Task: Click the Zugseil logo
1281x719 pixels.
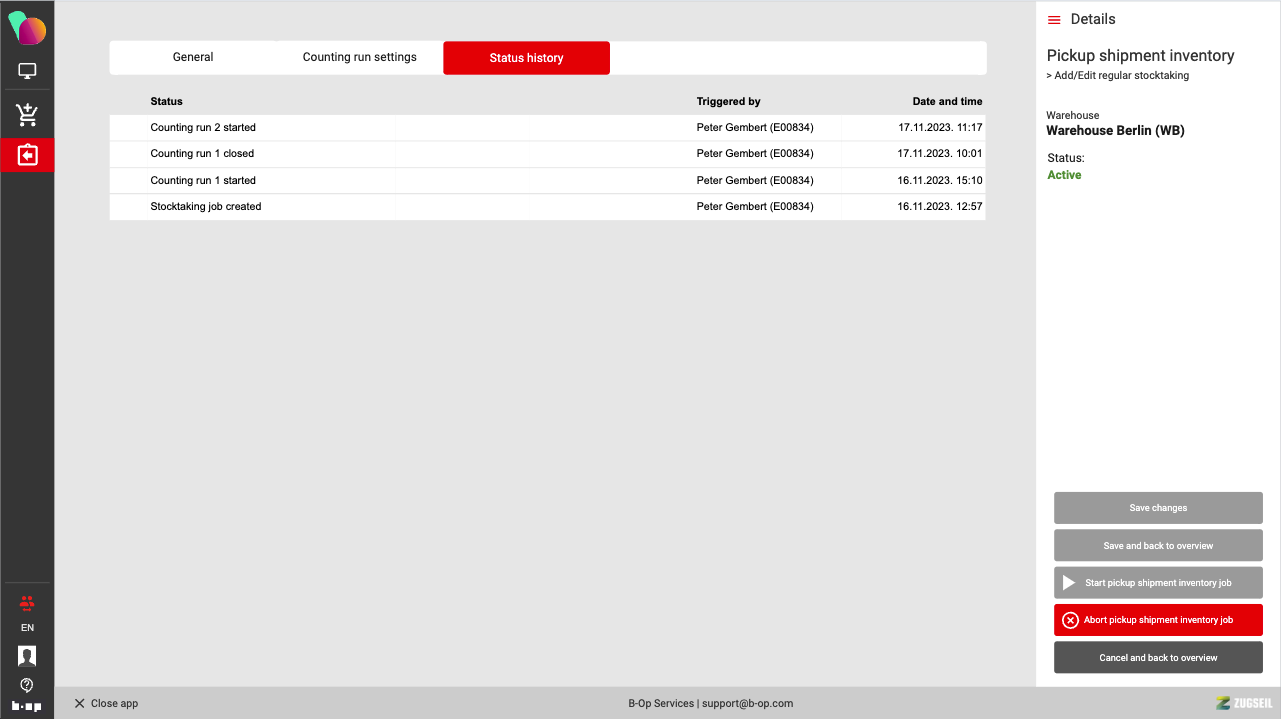Action: click(1243, 703)
